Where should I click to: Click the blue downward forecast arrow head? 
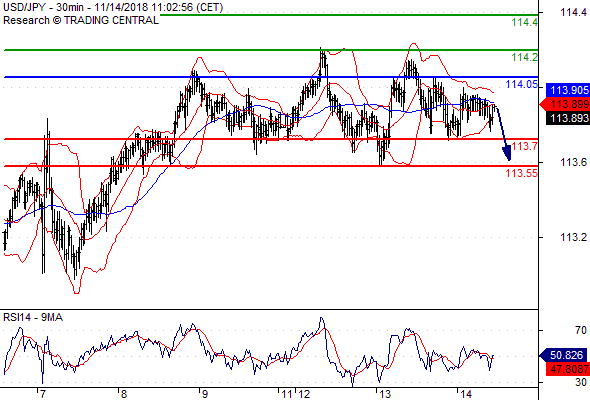pos(506,153)
